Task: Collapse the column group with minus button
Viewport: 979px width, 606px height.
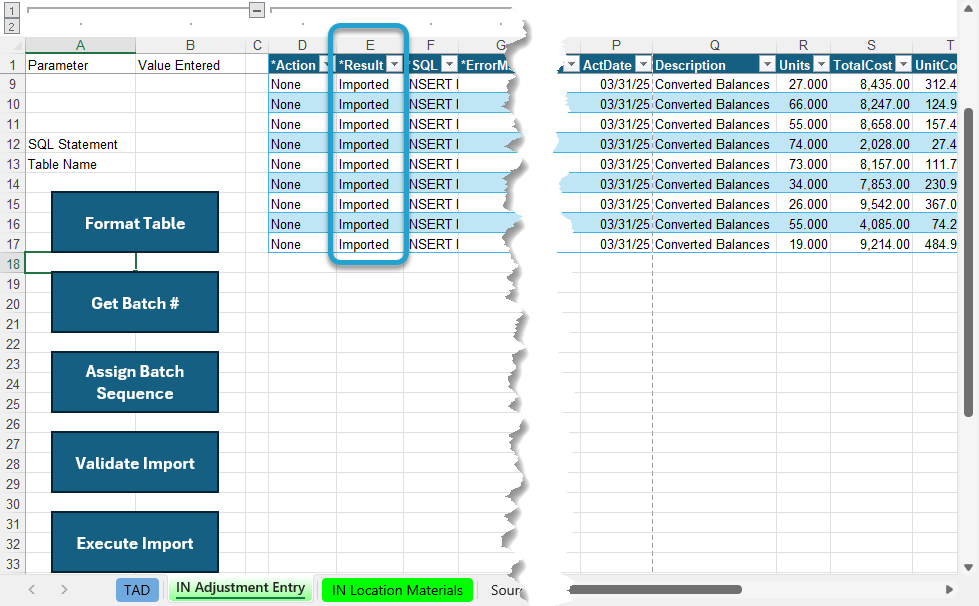Action: [257, 10]
